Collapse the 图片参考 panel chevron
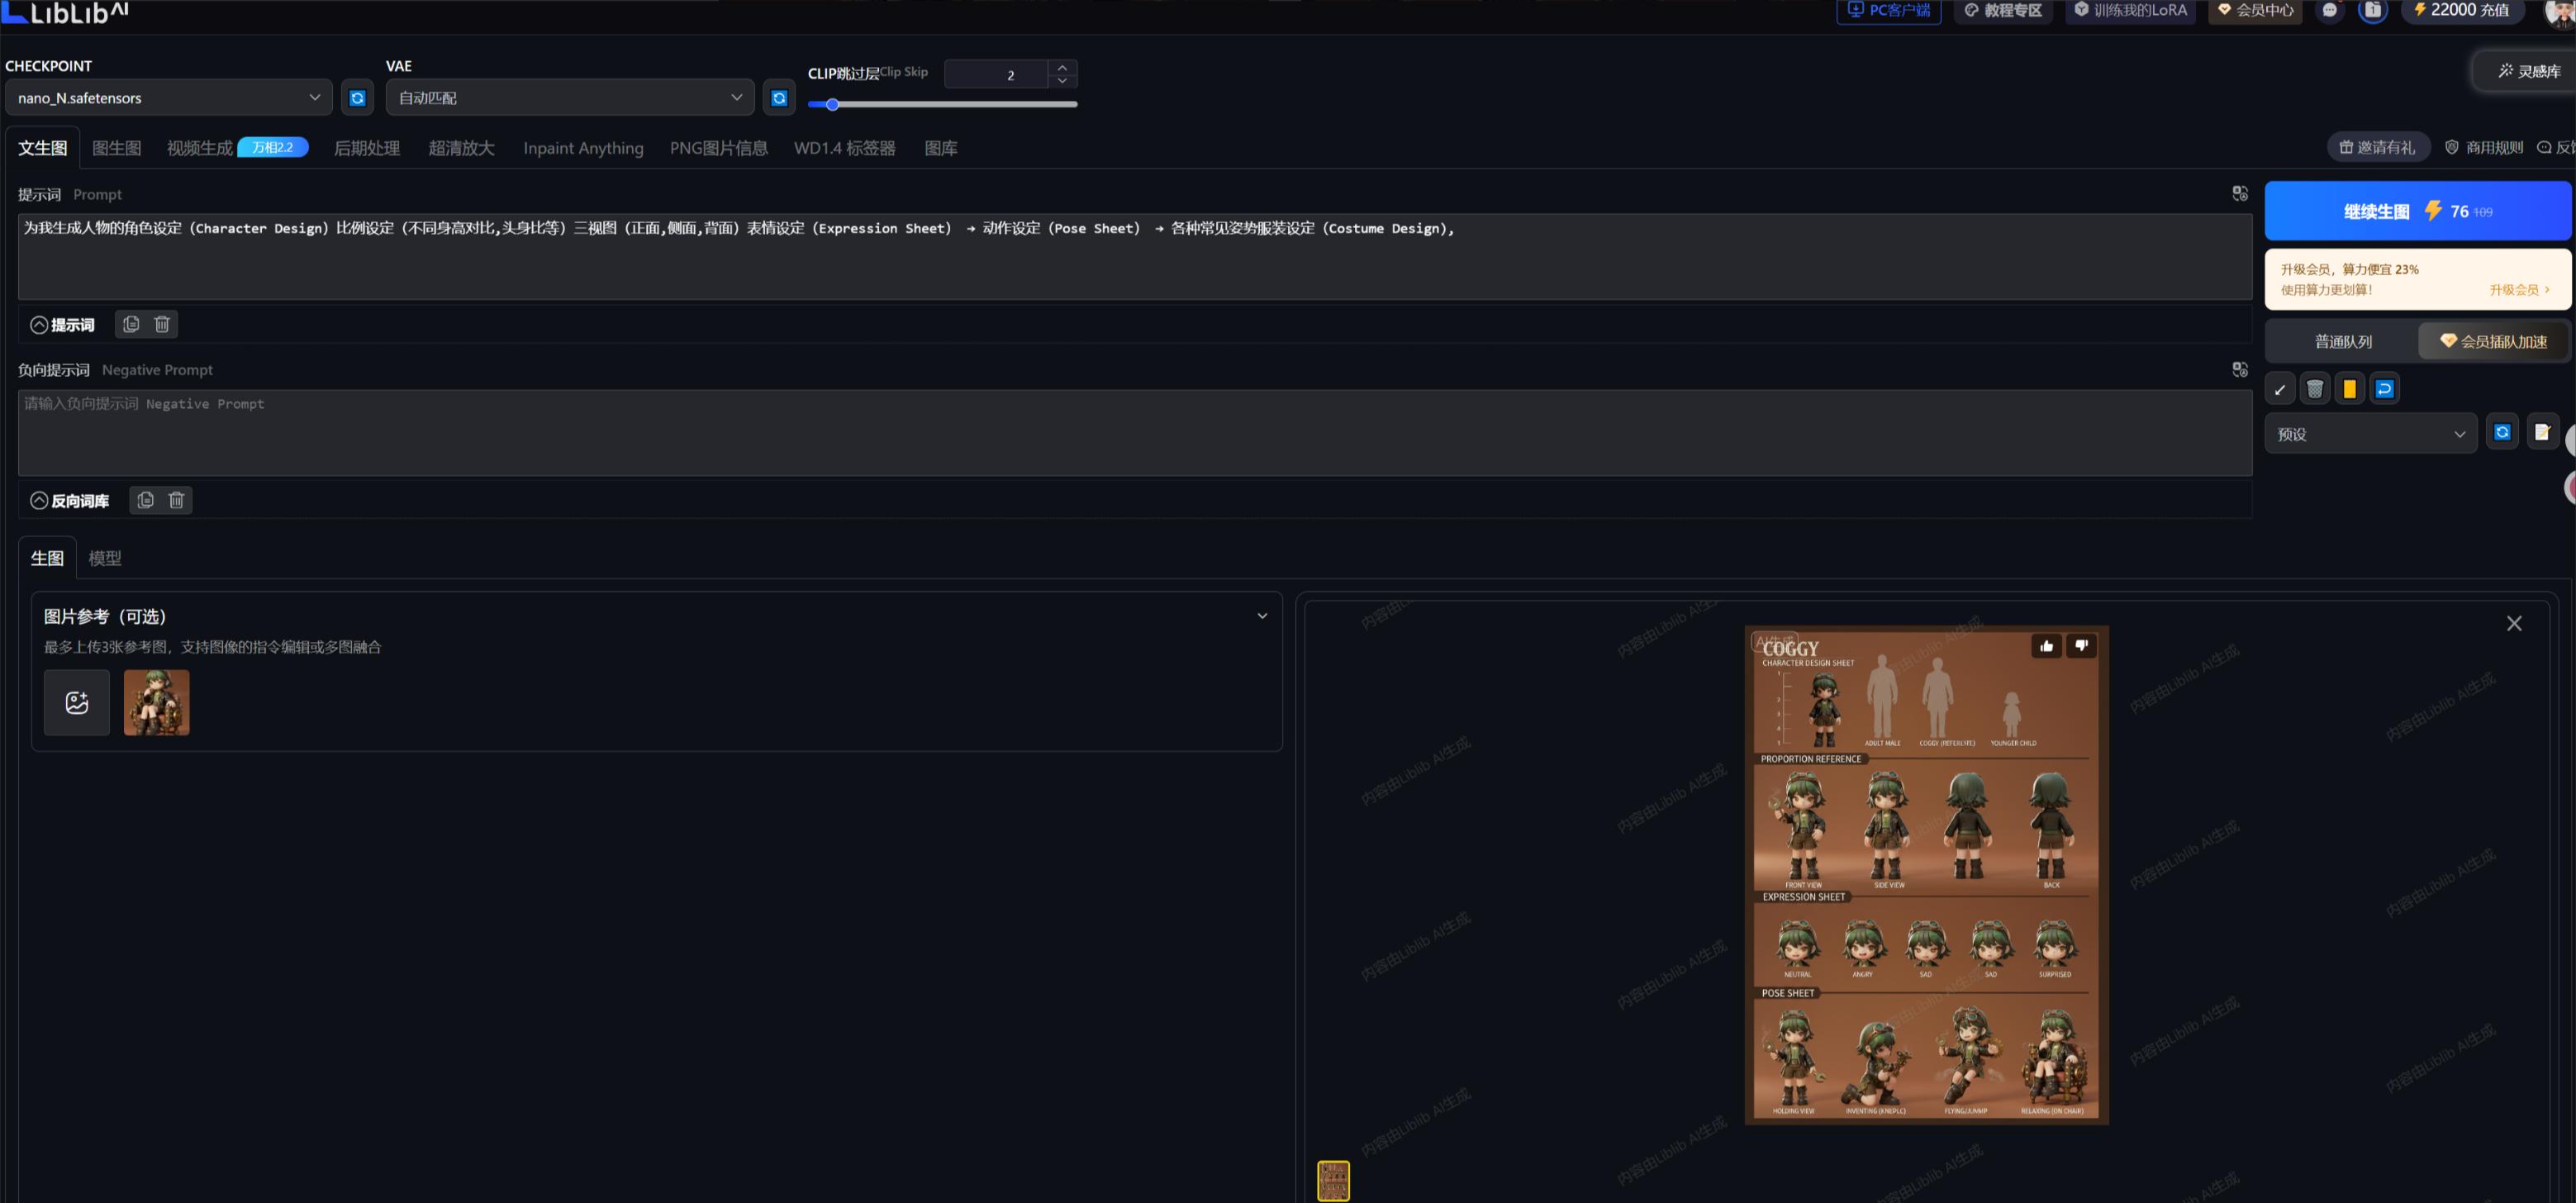2576x1203 pixels. 1262,616
